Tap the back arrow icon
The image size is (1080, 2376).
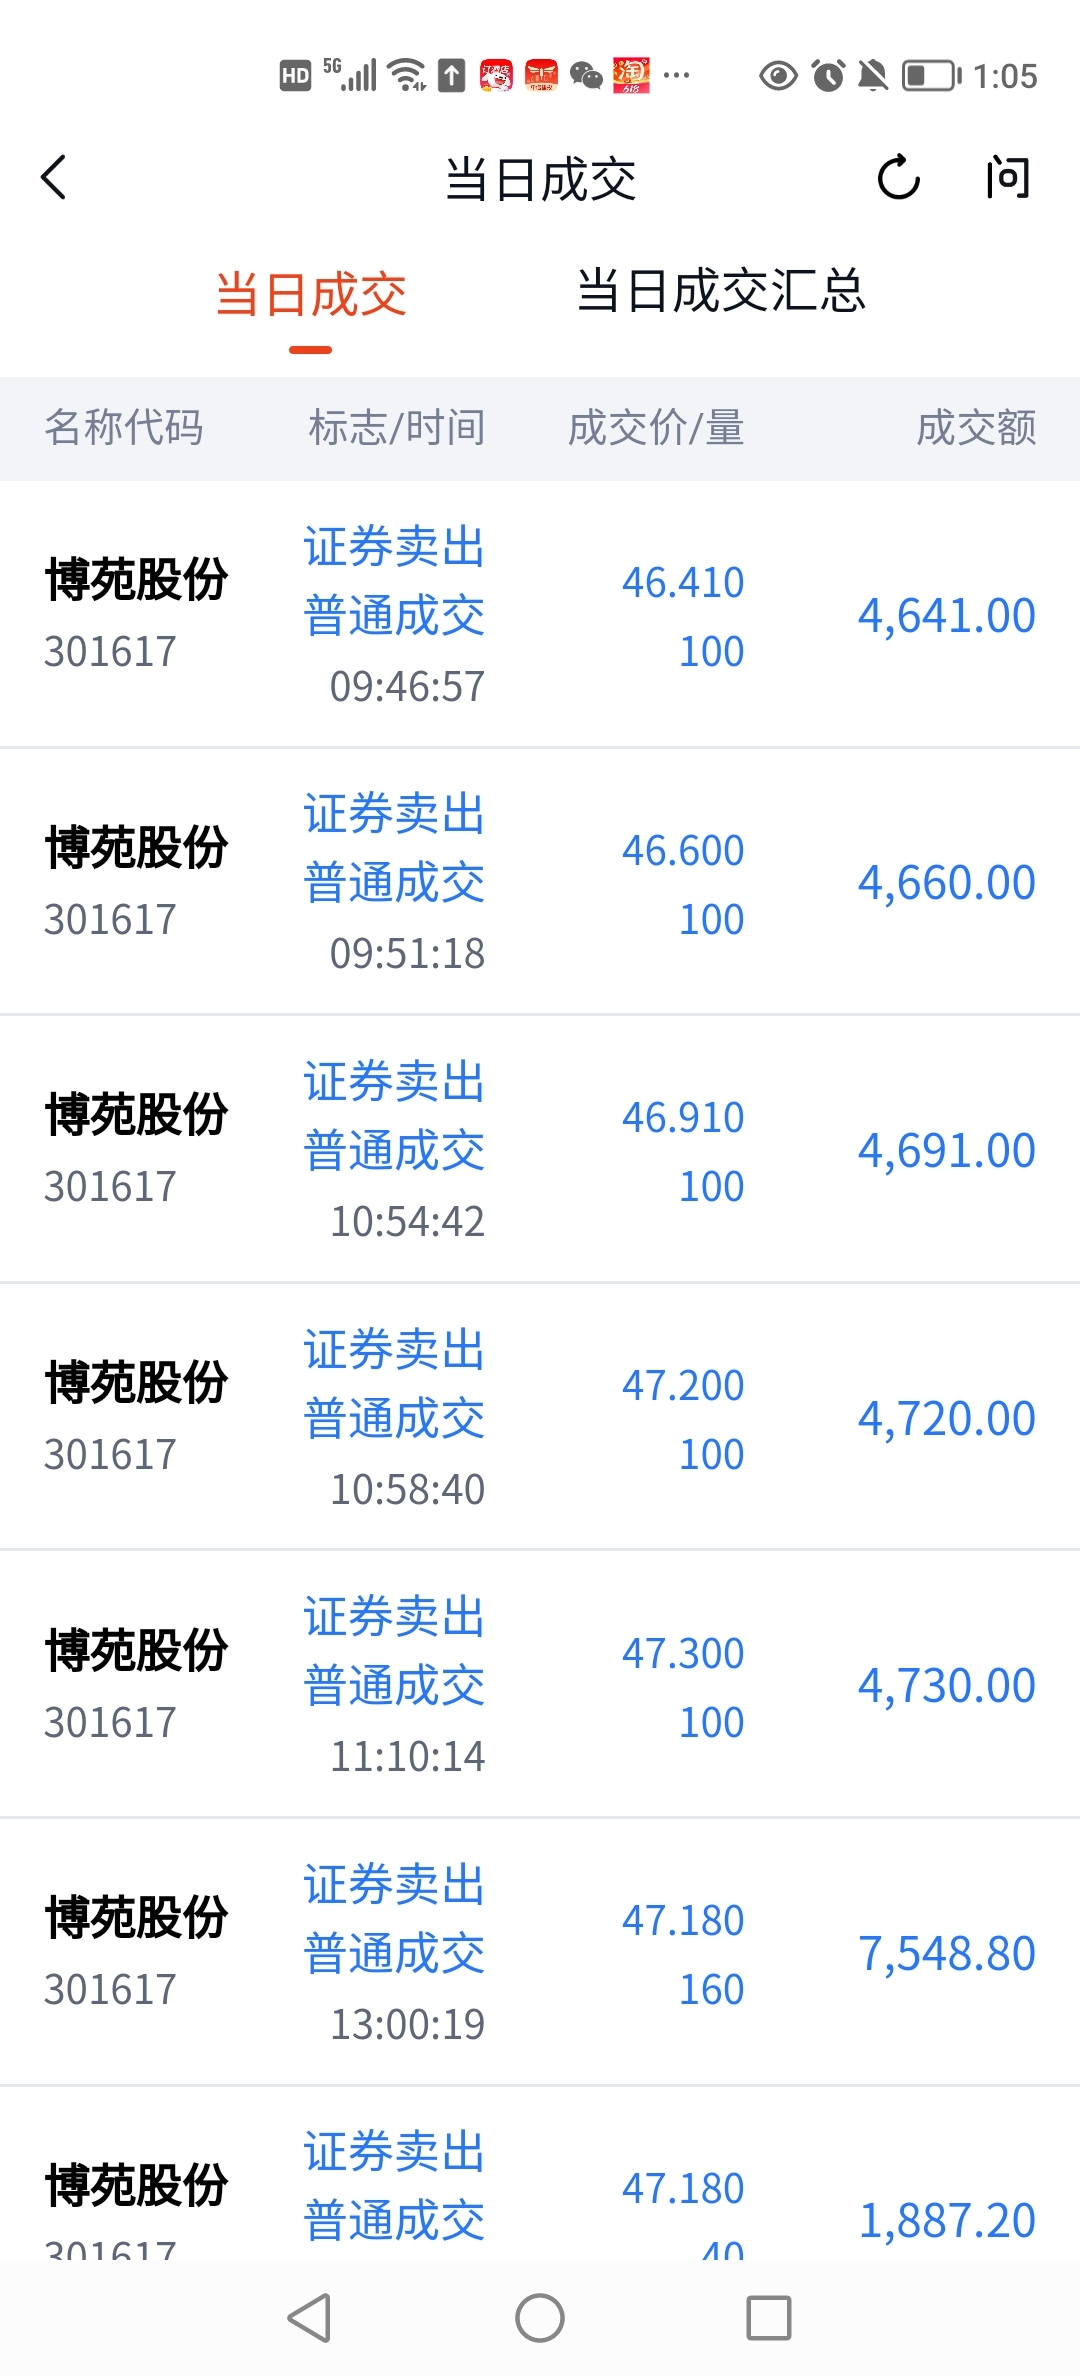point(54,178)
